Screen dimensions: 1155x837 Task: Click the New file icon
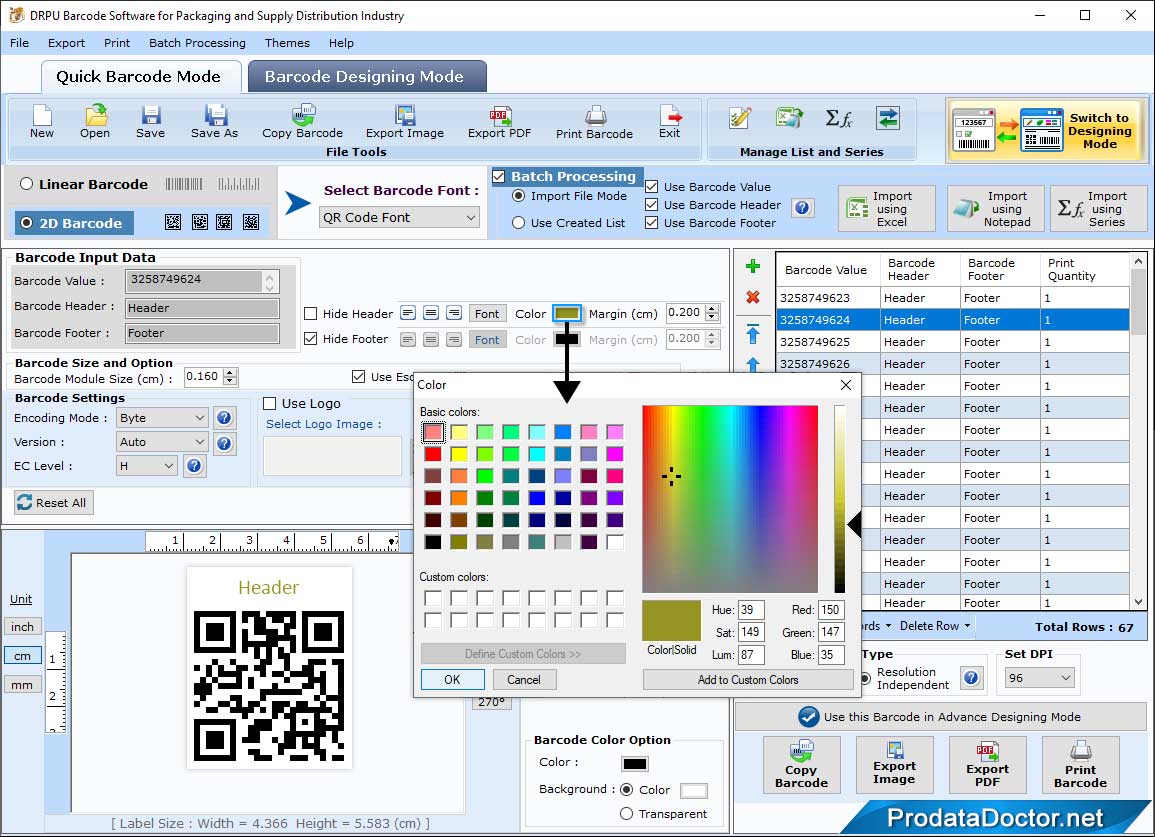click(x=41, y=121)
